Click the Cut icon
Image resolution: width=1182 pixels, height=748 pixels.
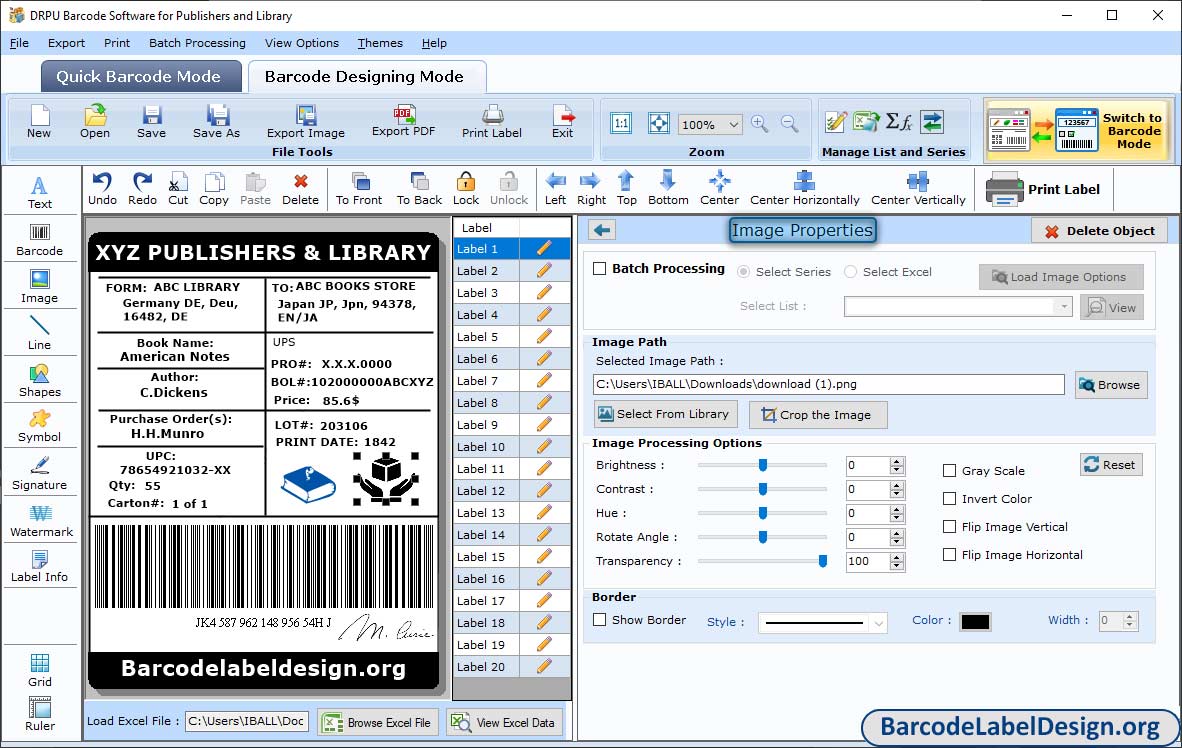[178, 189]
